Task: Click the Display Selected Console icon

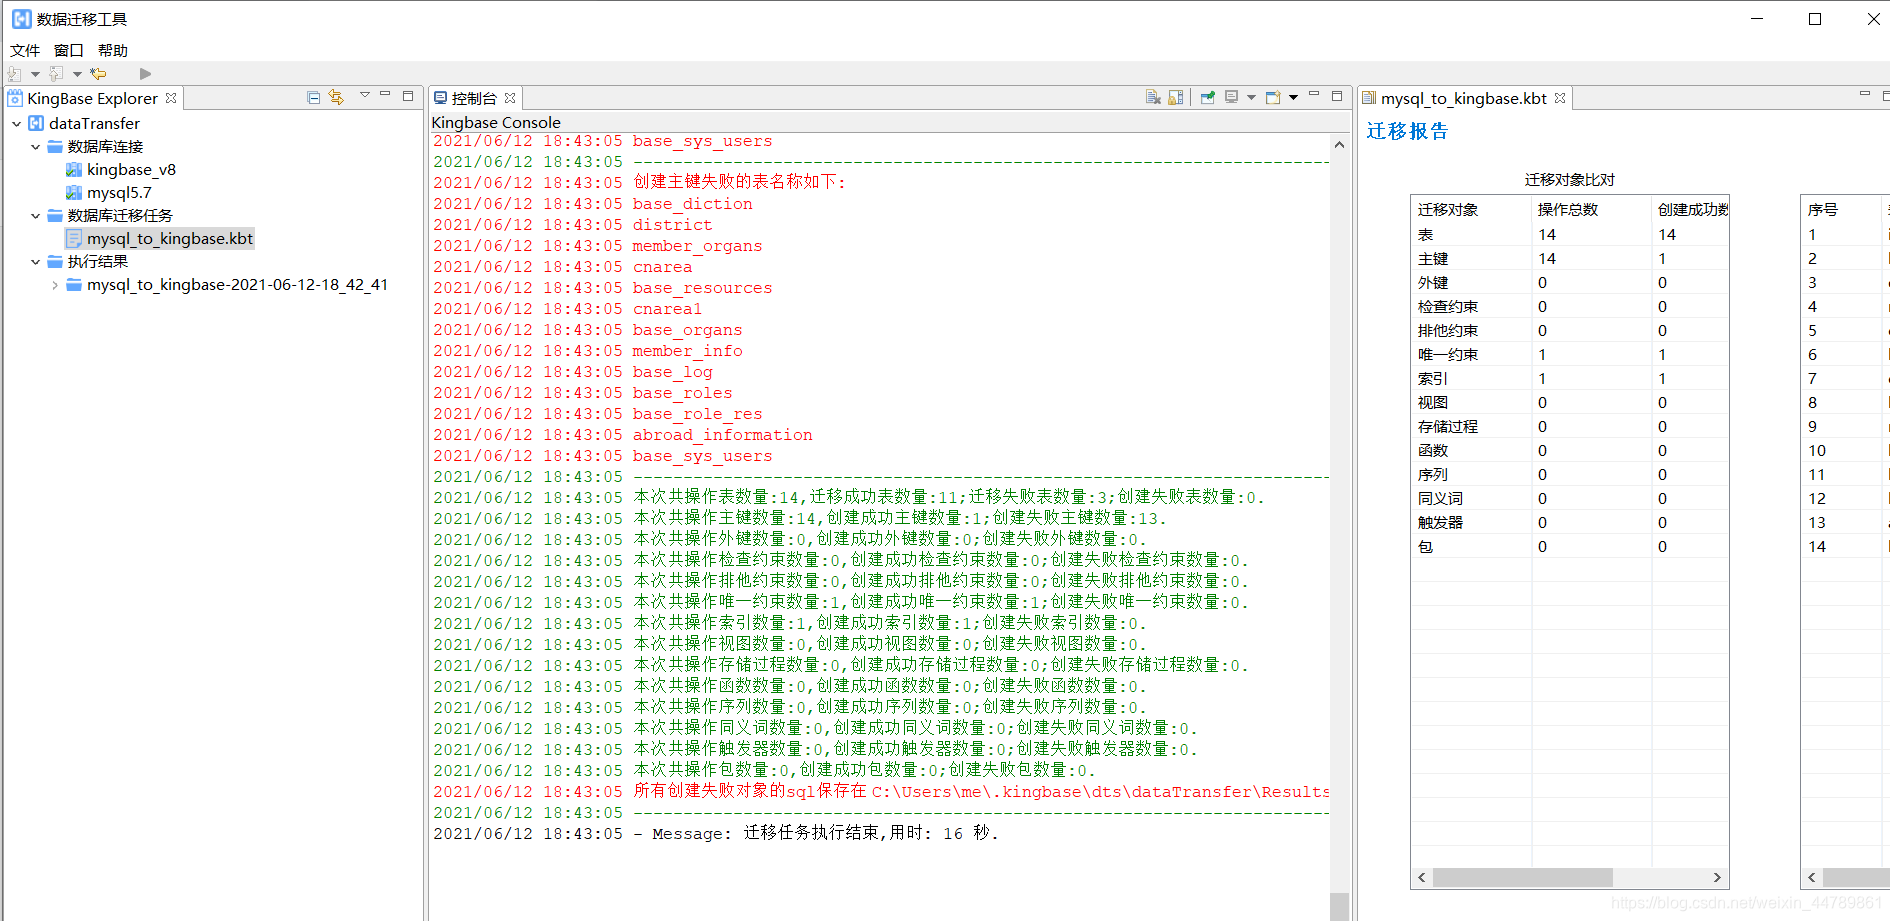Action: 1232,97
